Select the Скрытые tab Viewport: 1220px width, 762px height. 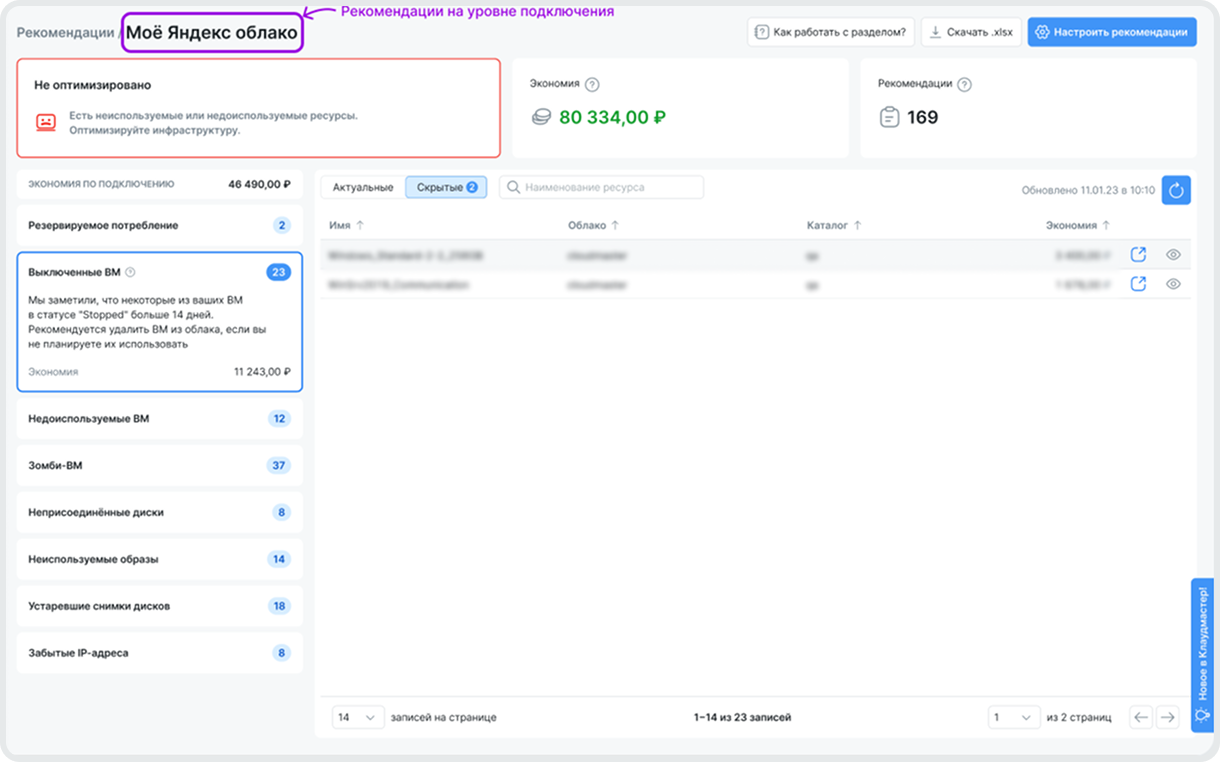coord(446,187)
